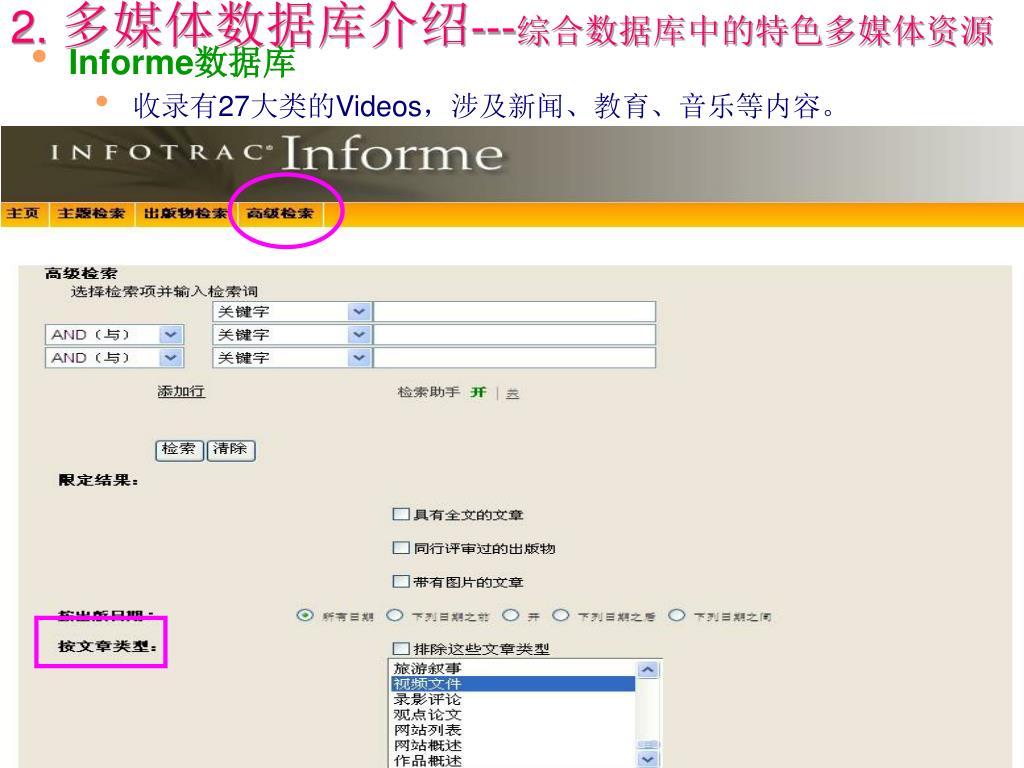The height and width of the screenshot is (768, 1024).
Task: Click the 清除 clear button
Action: 231,450
